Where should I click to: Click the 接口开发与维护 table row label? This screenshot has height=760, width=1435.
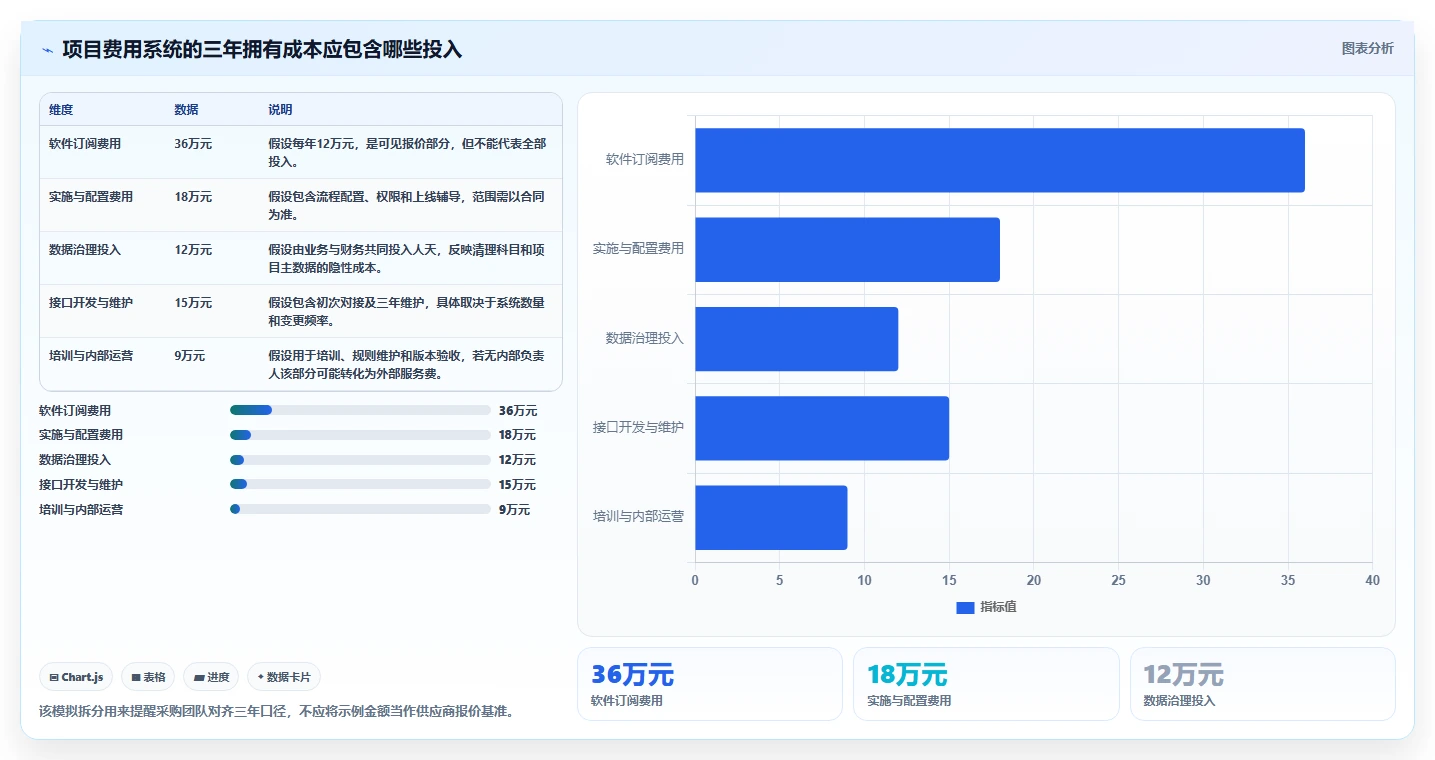pyautogui.click(x=91, y=303)
